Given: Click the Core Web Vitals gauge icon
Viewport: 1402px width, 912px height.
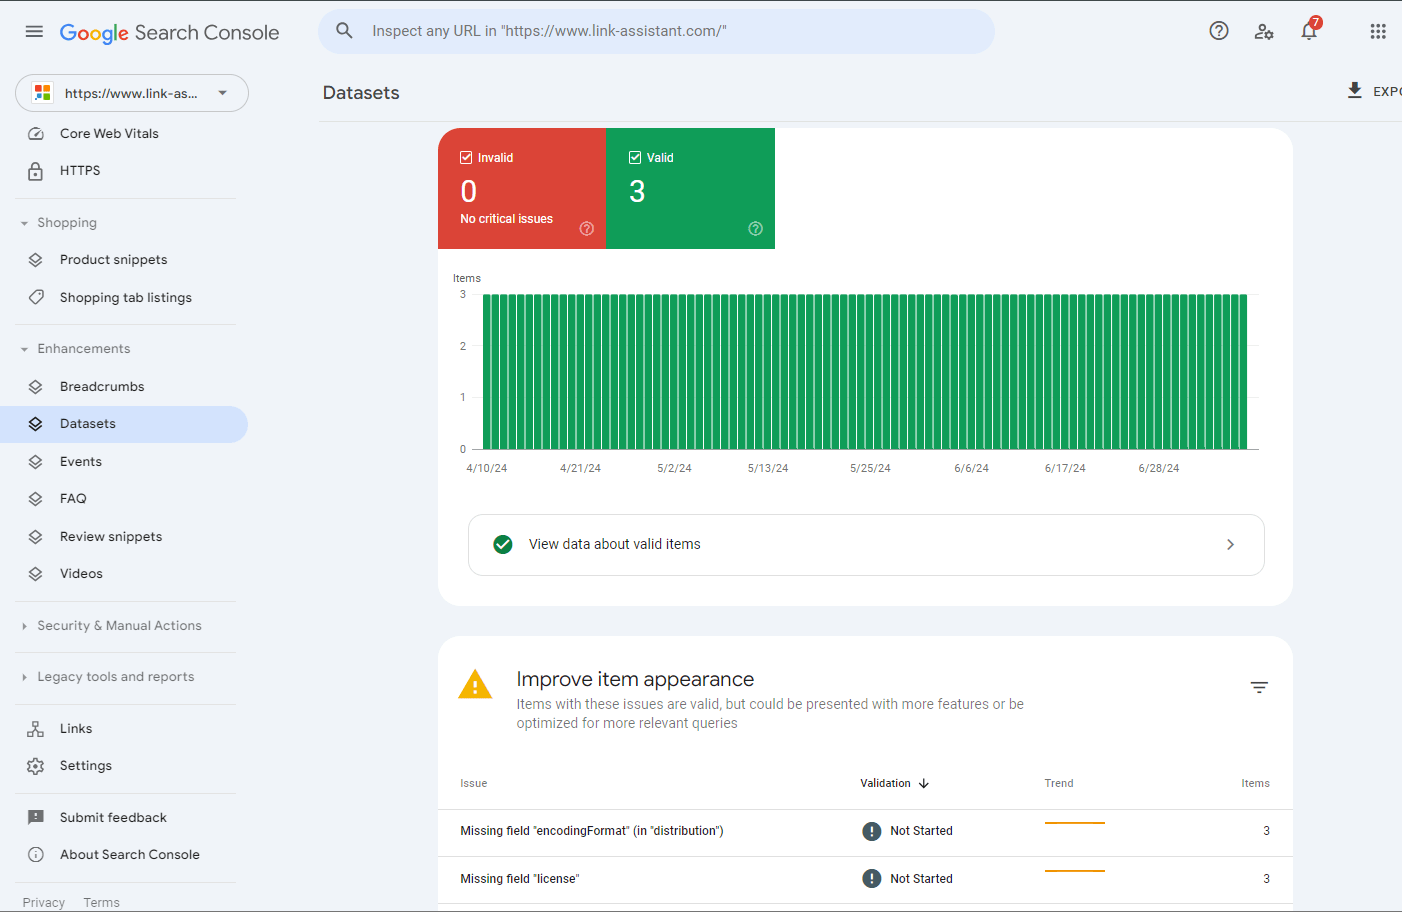Looking at the screenshot, I should (36, 134).
